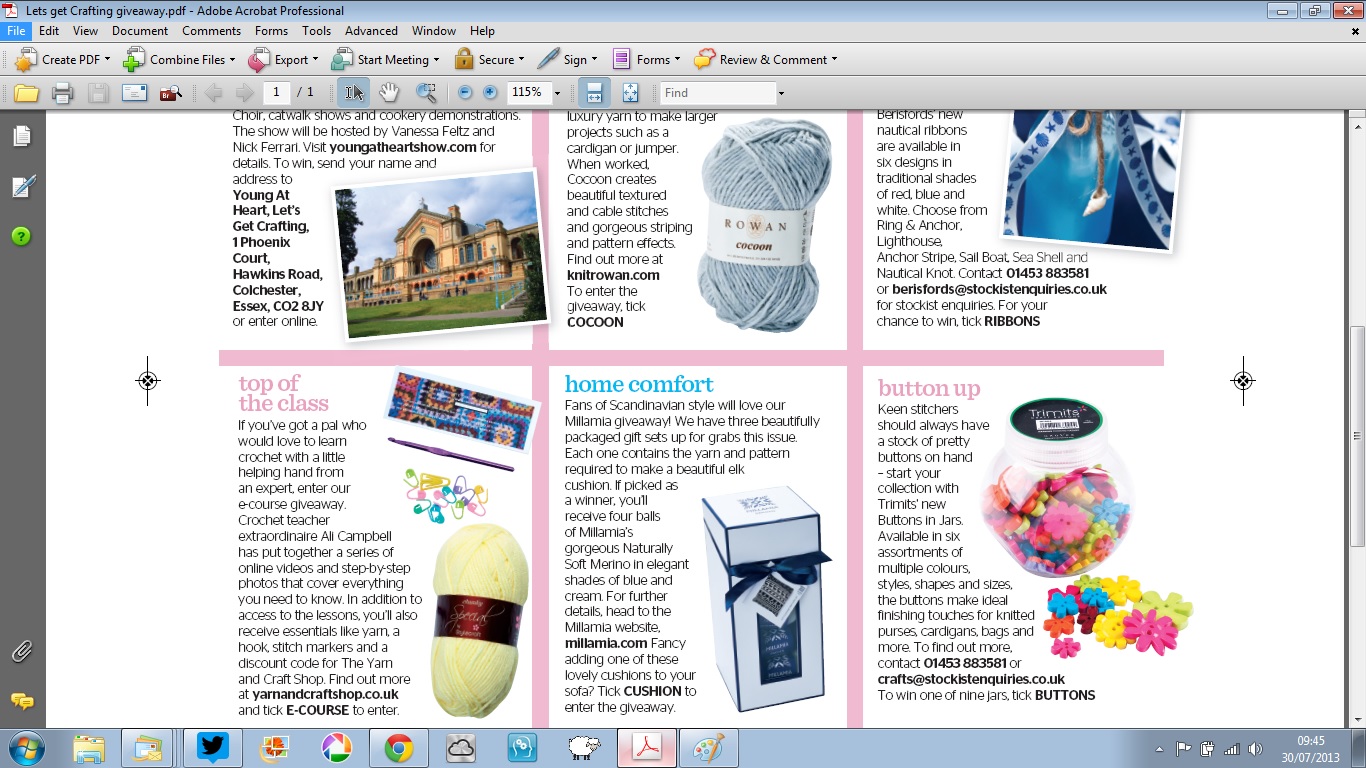1366x768 pixels.
Task: Open the Export dropdown menu
Action: pyautogui.click(x=284, y=60)
